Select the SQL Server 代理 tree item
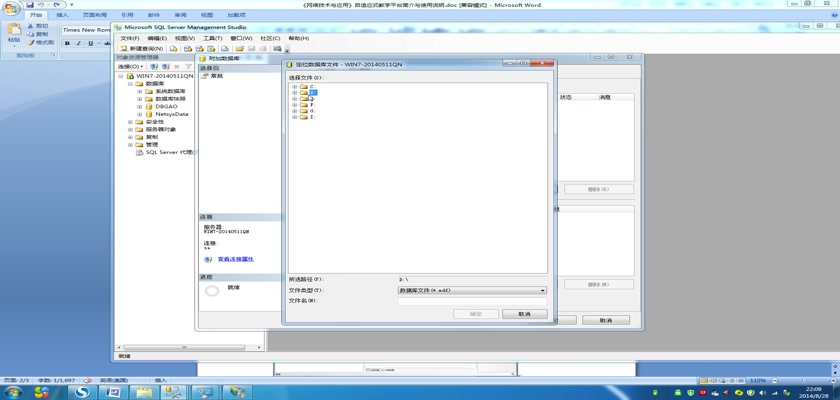Image resolution: width=840 pixels, height=400 pixels. click(x=169, y=153)
